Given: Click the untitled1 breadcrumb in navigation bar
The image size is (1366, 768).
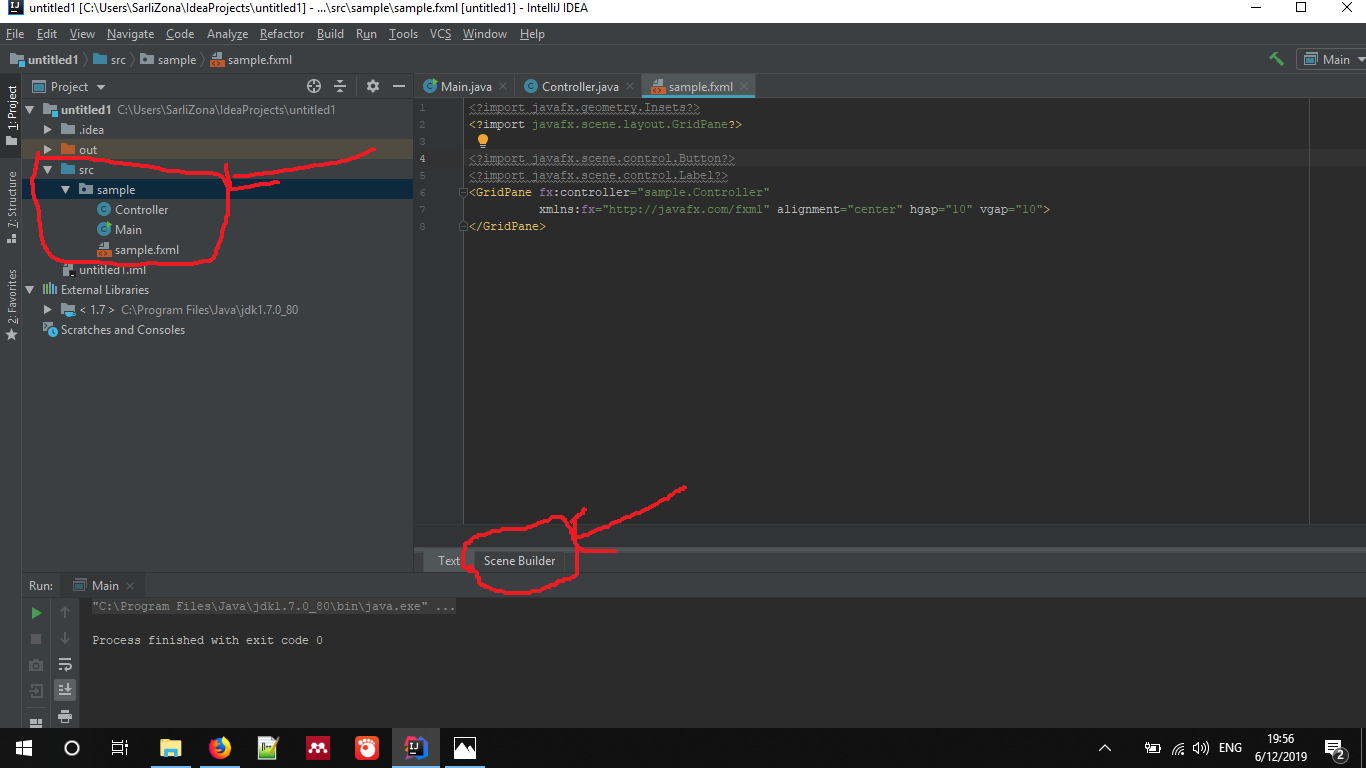Looking at the screenshot, I should (x=43, y=60).
